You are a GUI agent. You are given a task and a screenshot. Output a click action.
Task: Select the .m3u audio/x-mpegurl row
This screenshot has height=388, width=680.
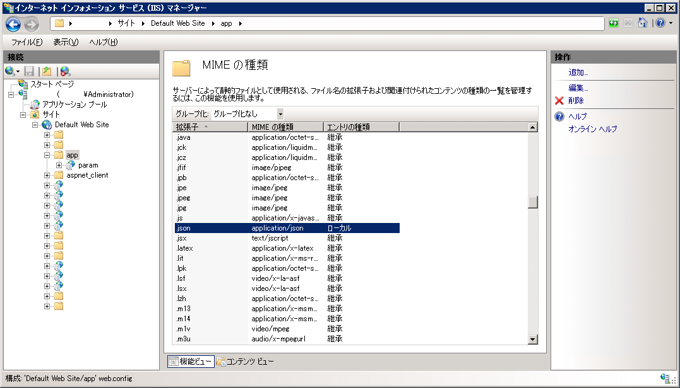tap(287, 339)
